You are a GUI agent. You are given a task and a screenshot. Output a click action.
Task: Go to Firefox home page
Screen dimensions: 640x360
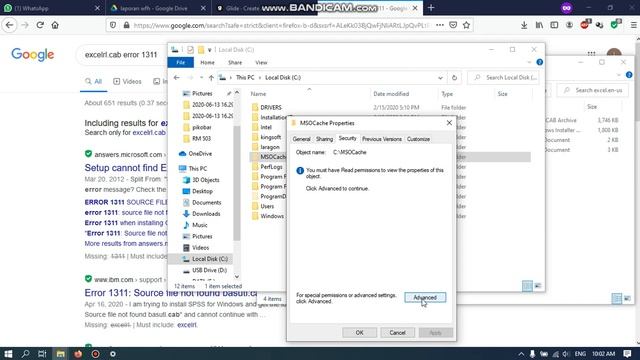coord(55,25)
